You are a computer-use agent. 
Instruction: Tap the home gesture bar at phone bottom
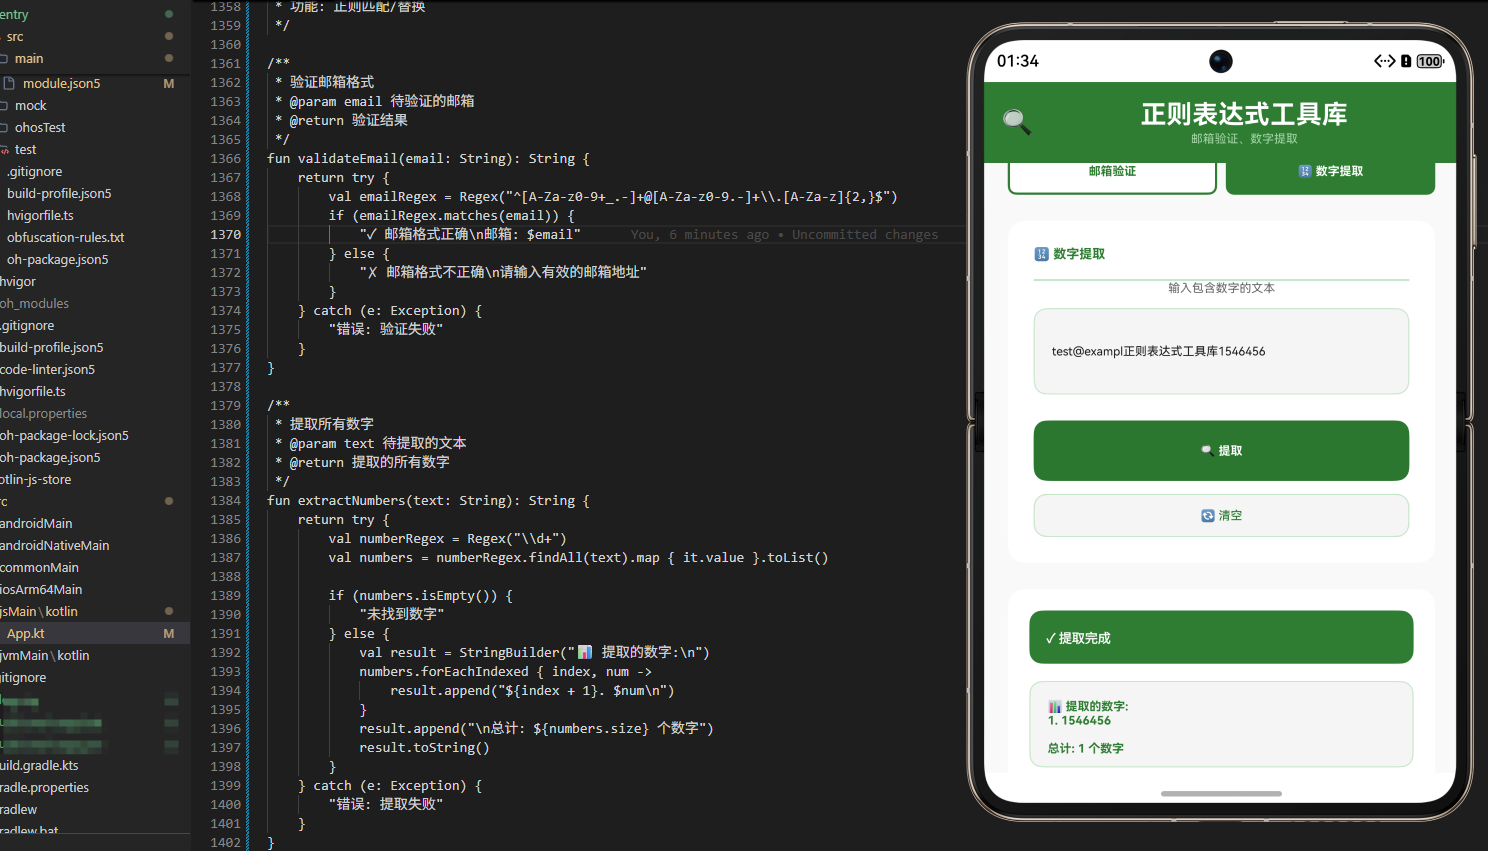[x=1221, y=794]
